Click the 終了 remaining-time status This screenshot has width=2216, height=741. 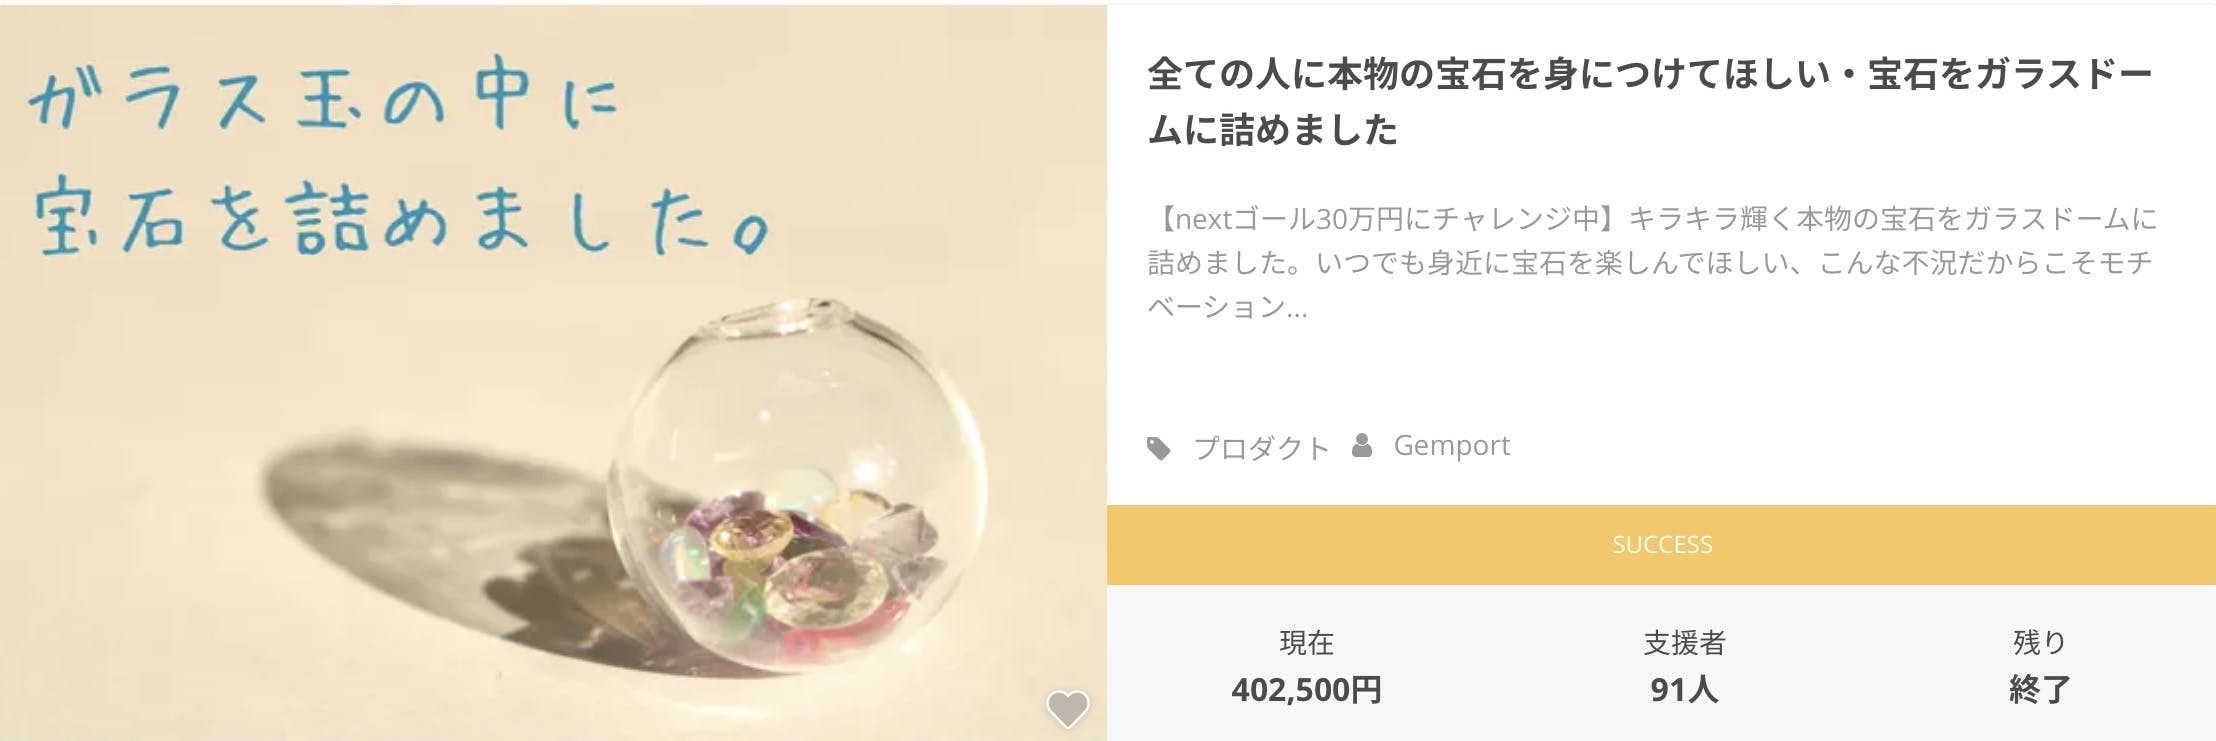coord(2039,690)
